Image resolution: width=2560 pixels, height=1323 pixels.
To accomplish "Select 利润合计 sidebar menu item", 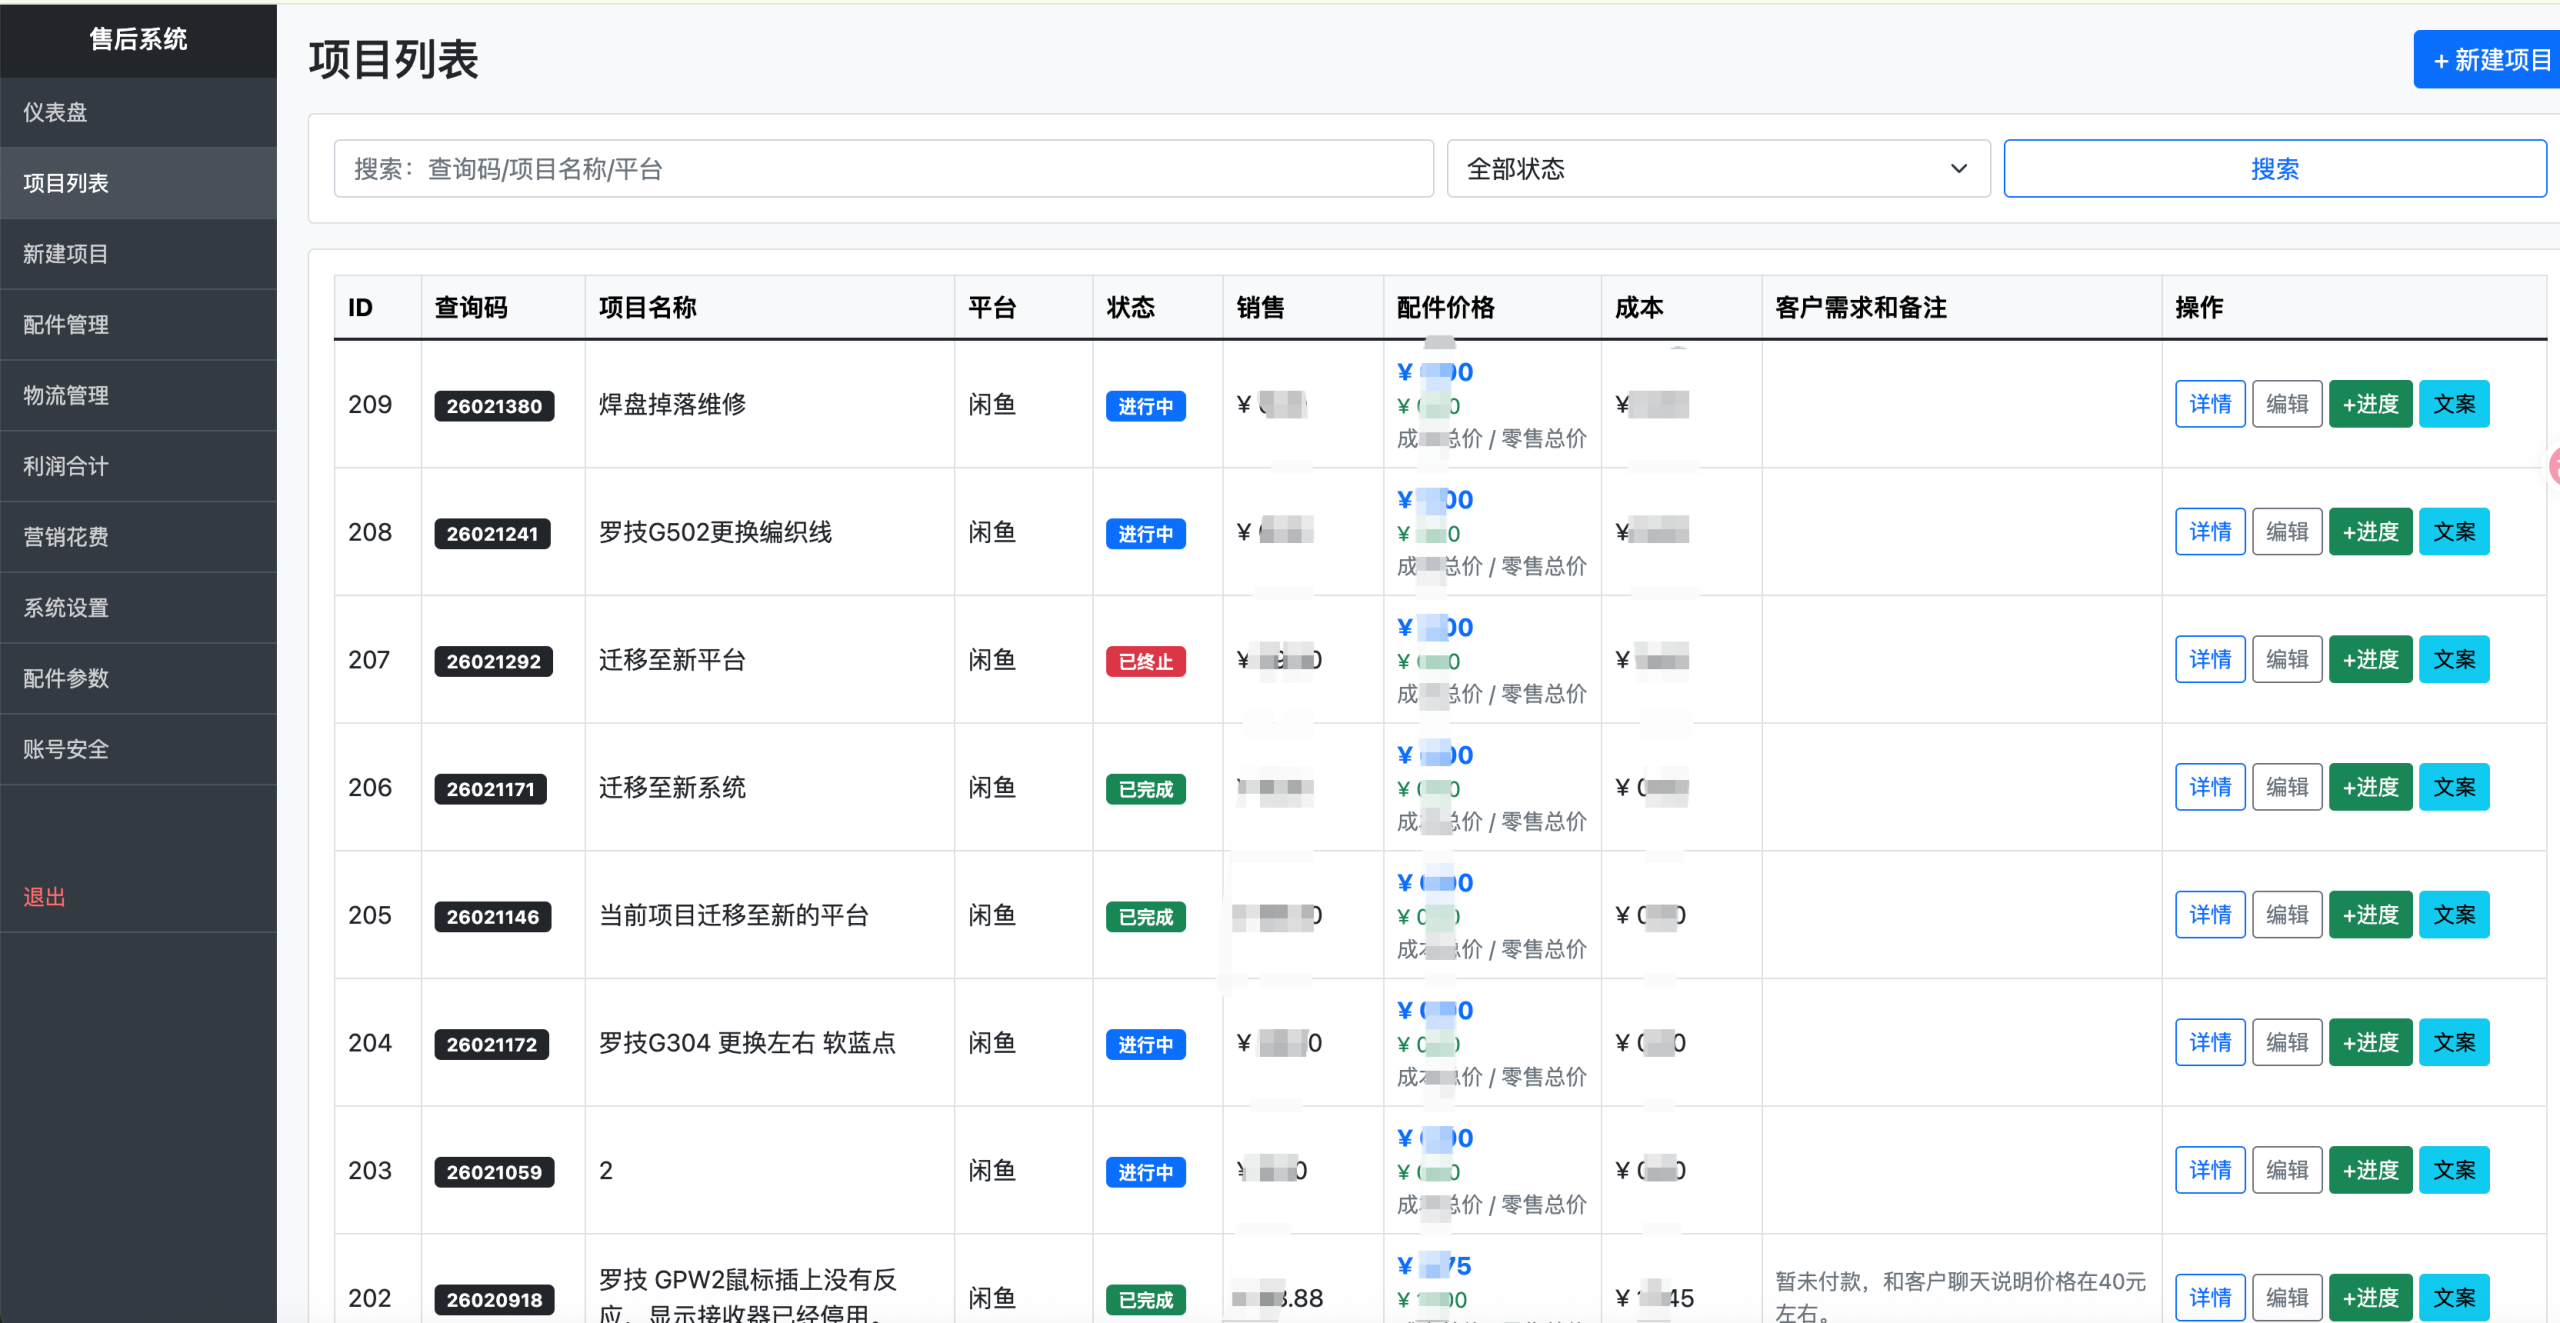I will tap(66, 466).
